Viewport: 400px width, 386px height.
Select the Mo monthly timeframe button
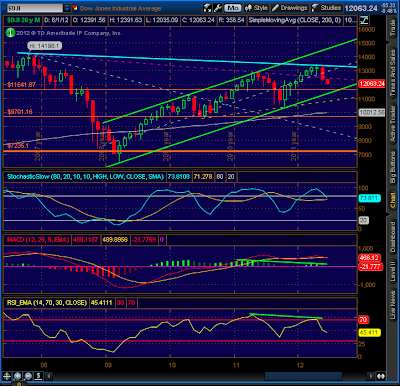(x=233, y=8)
